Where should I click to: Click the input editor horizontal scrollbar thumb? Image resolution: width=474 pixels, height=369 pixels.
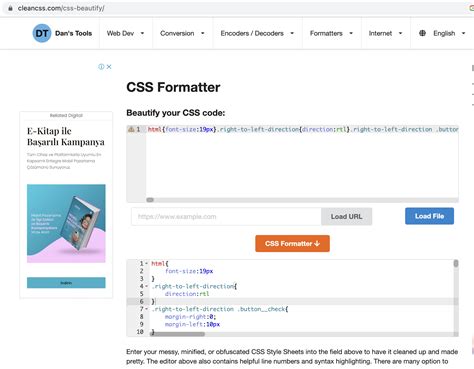pos(150,200)
